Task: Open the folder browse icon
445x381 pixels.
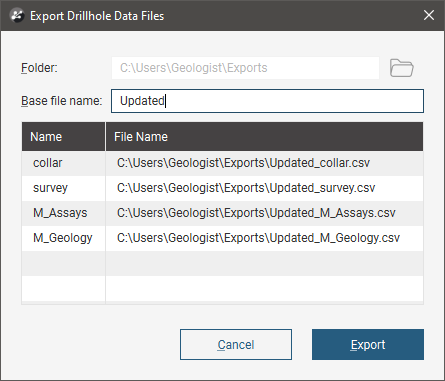Action: [401, 68]
